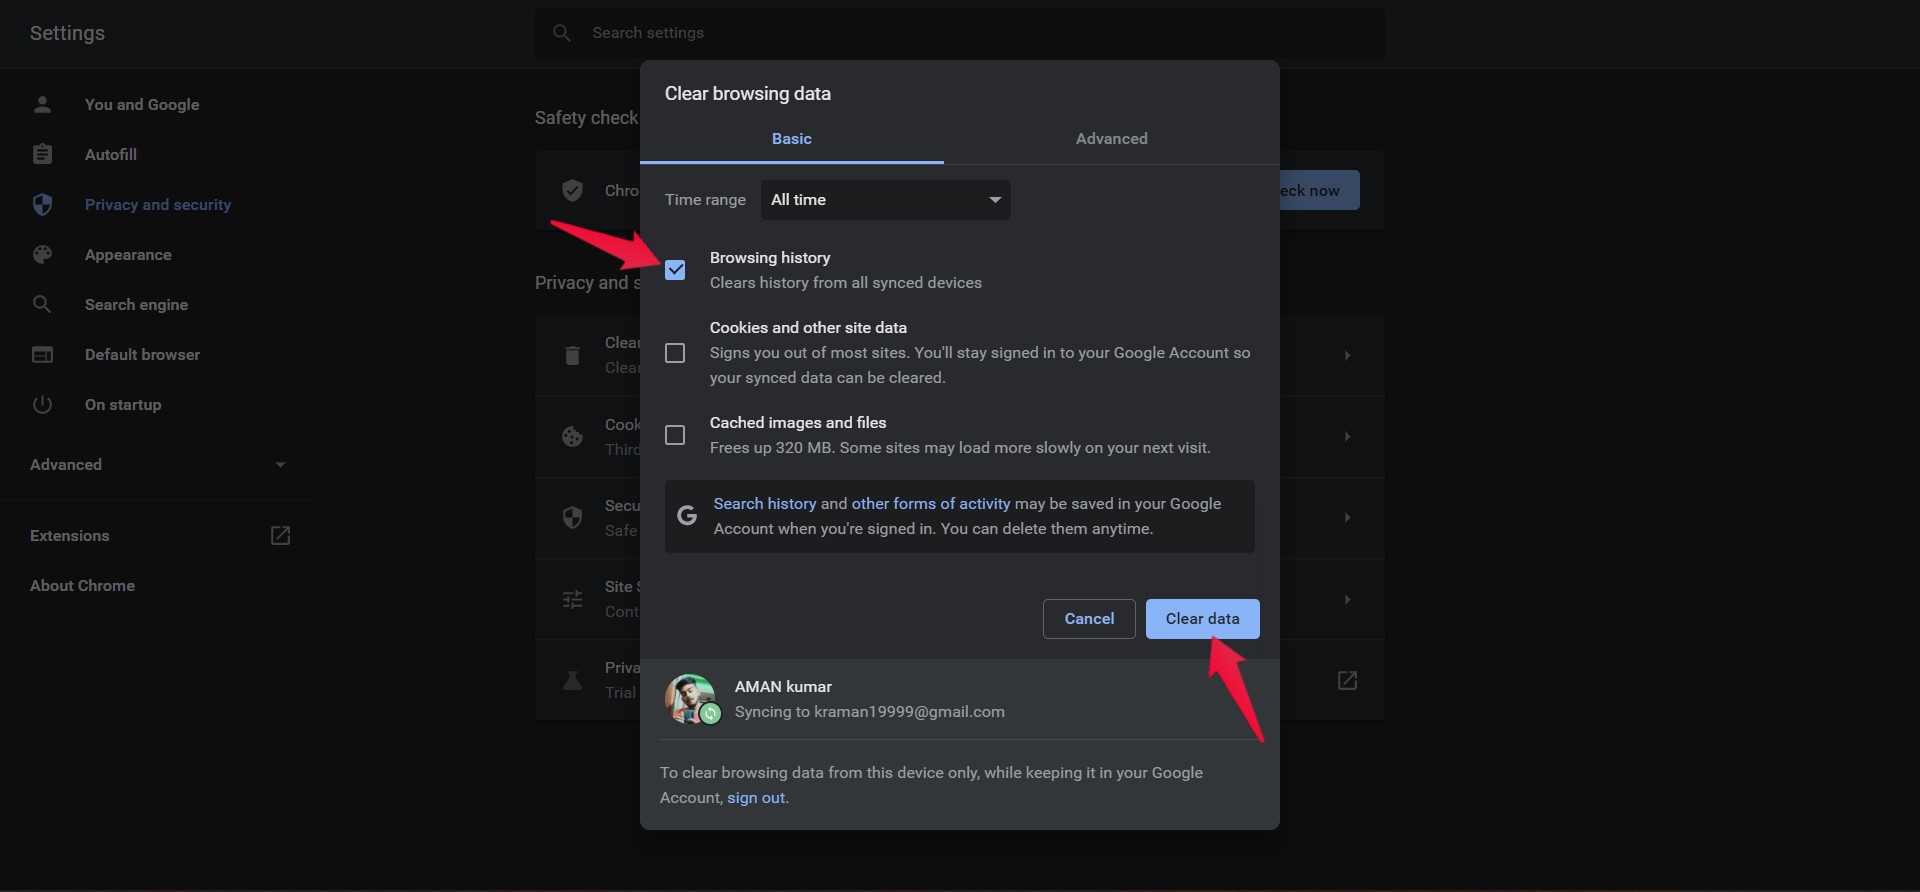Click the Privacy and security shield icon
1920x892 pixels.
pyautogui.click(x=42, y=204)
